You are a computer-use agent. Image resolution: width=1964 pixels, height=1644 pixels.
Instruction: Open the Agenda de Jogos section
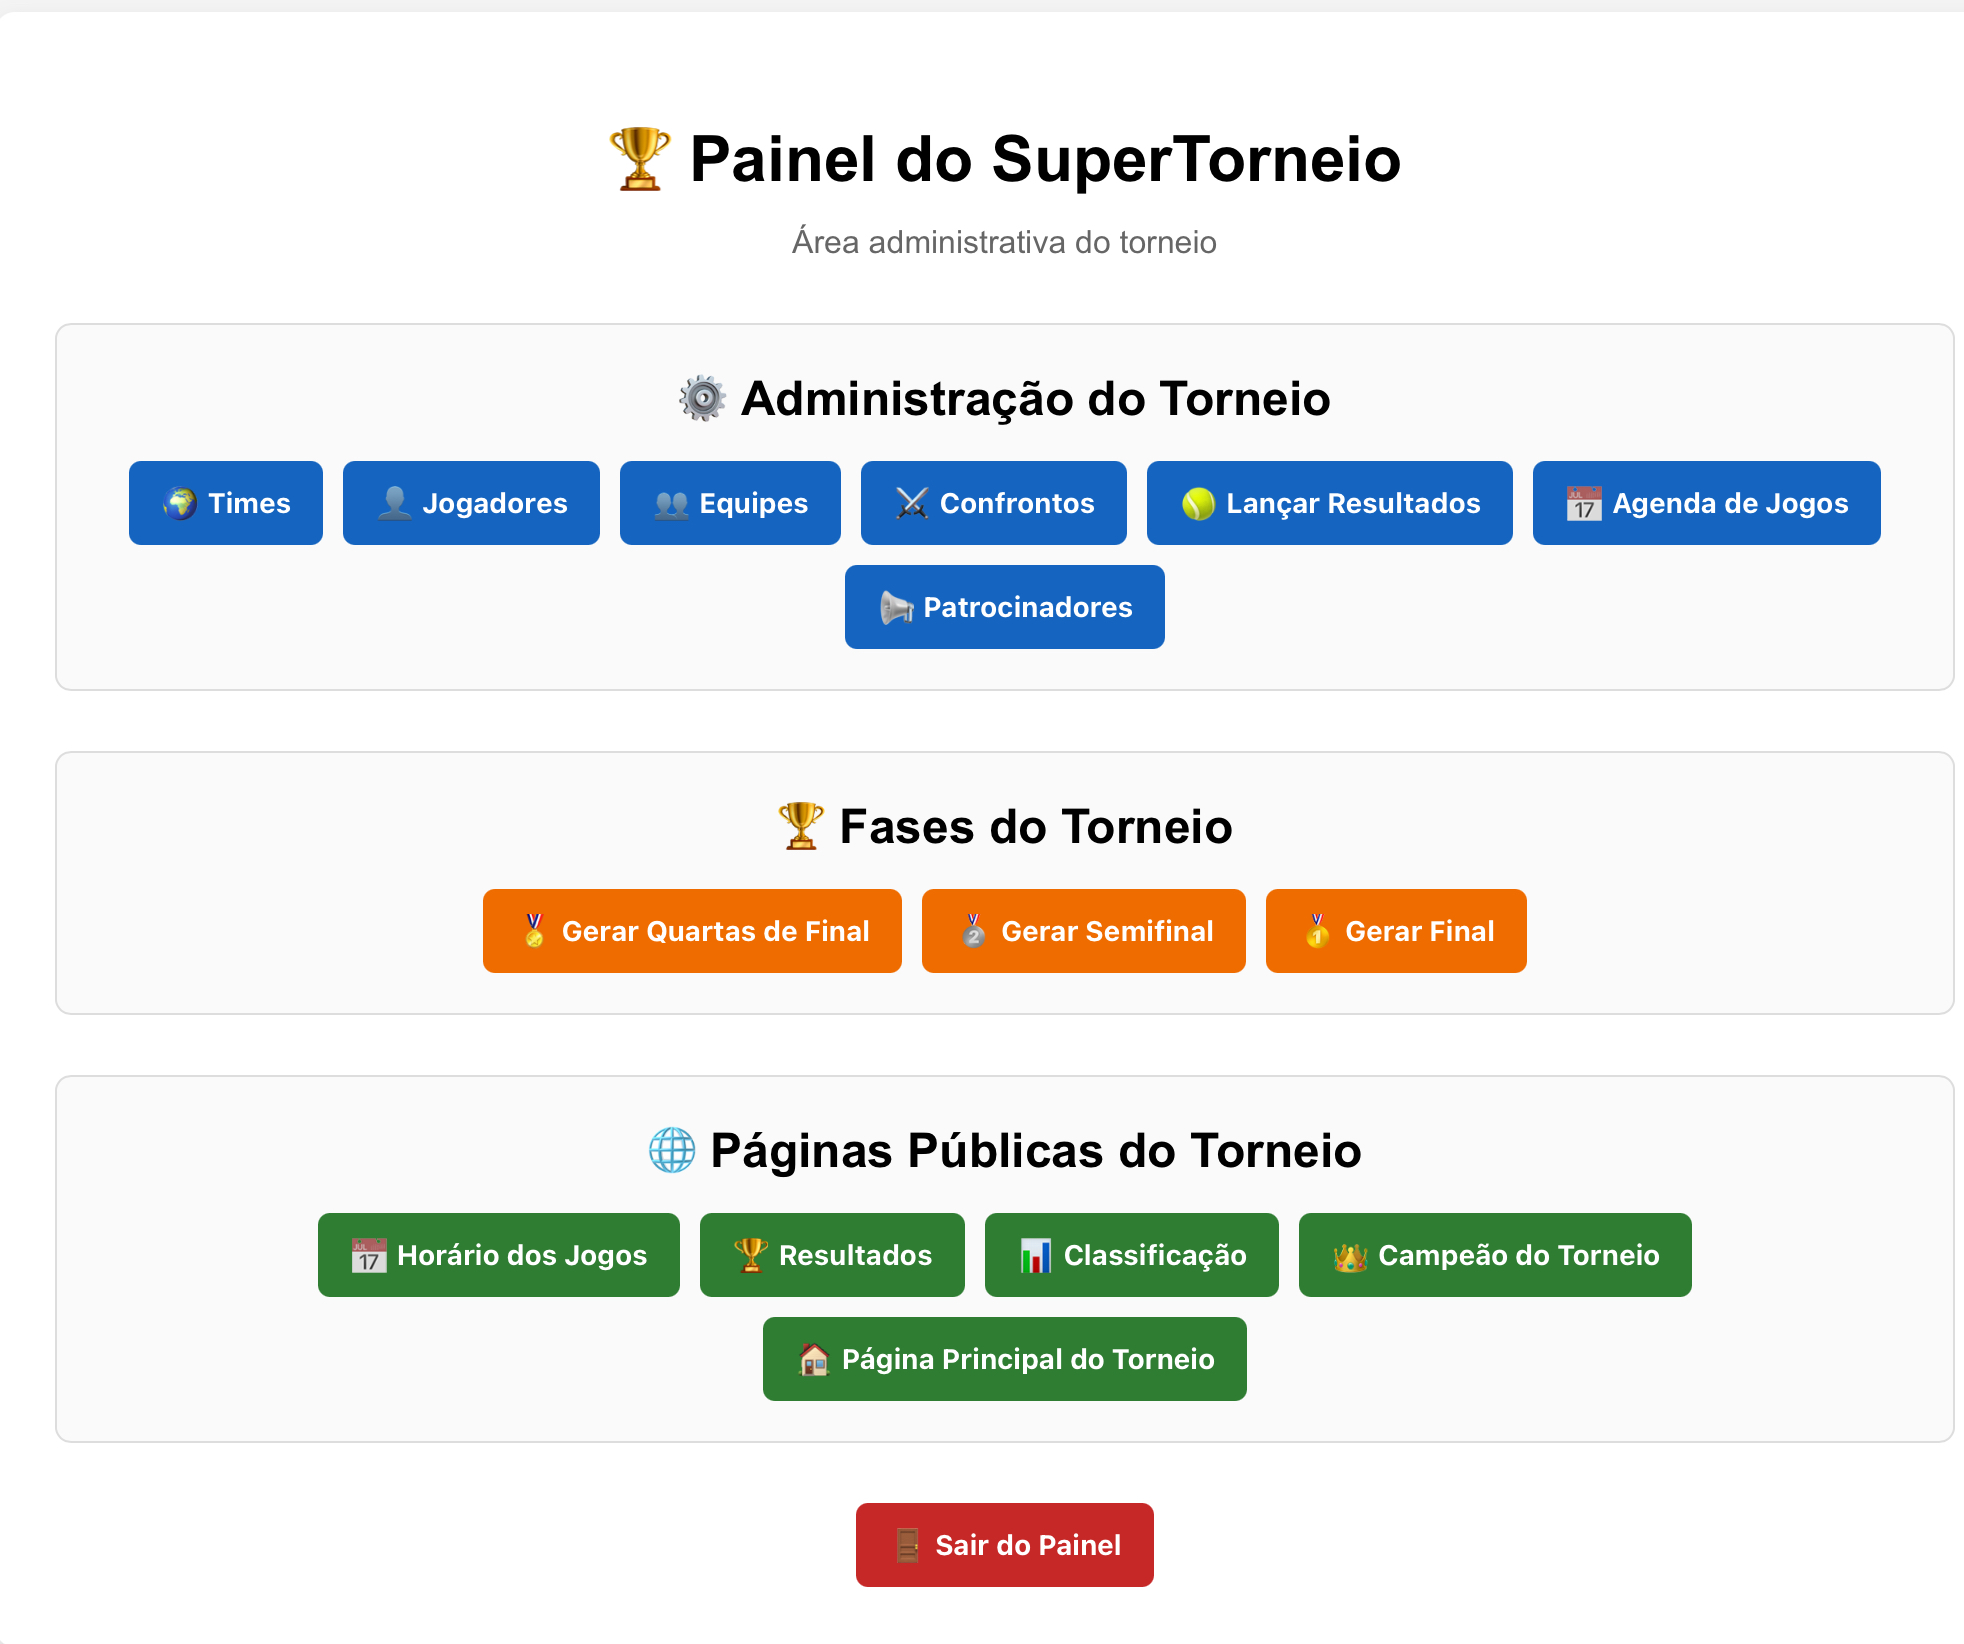pos(1706,503)
